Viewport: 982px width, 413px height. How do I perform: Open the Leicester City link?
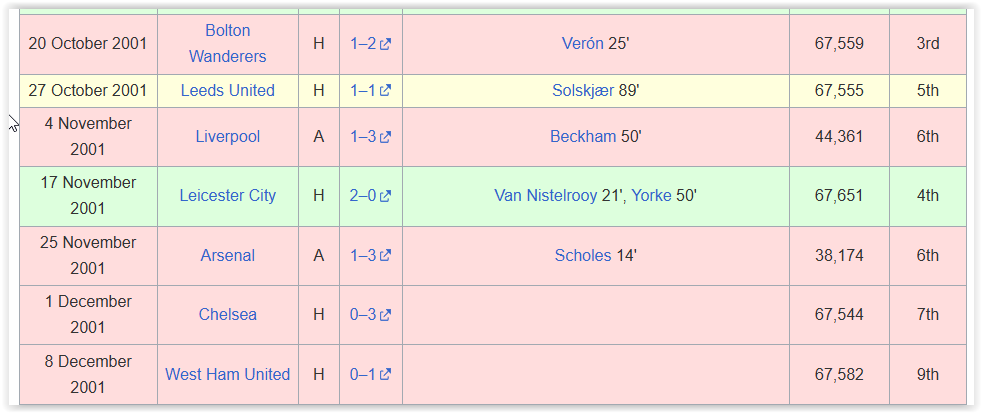click(x=228, y=195)
